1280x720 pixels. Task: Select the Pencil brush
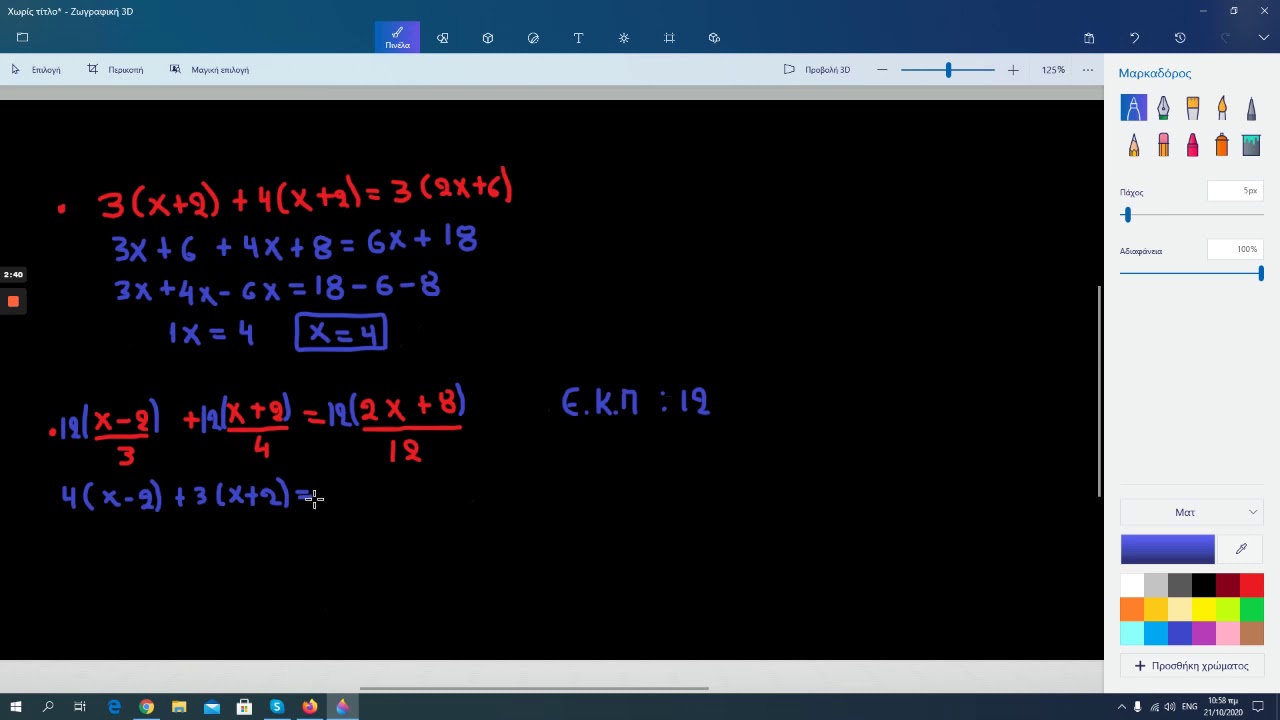pos(1134,145)
